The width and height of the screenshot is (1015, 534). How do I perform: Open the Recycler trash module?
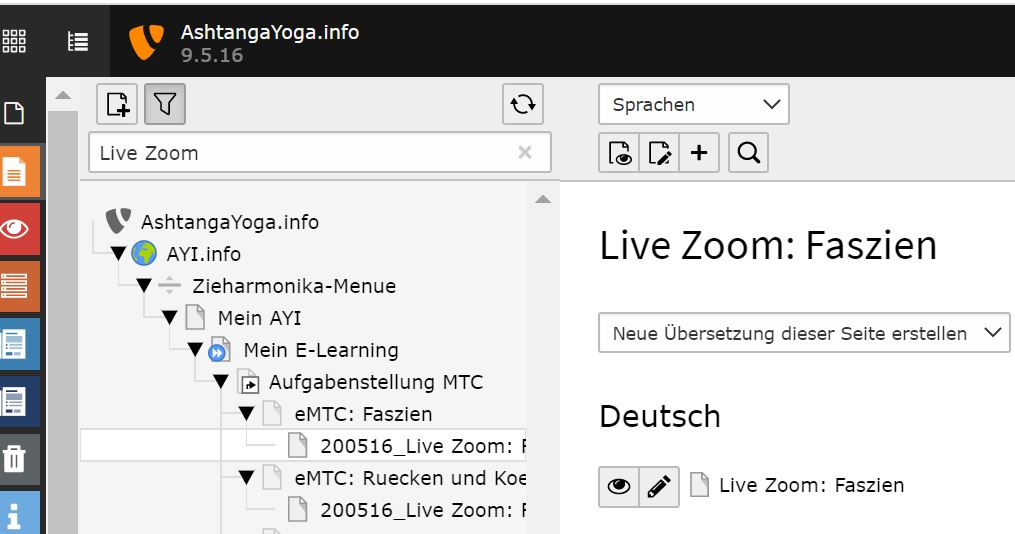[x=20, y=459]
